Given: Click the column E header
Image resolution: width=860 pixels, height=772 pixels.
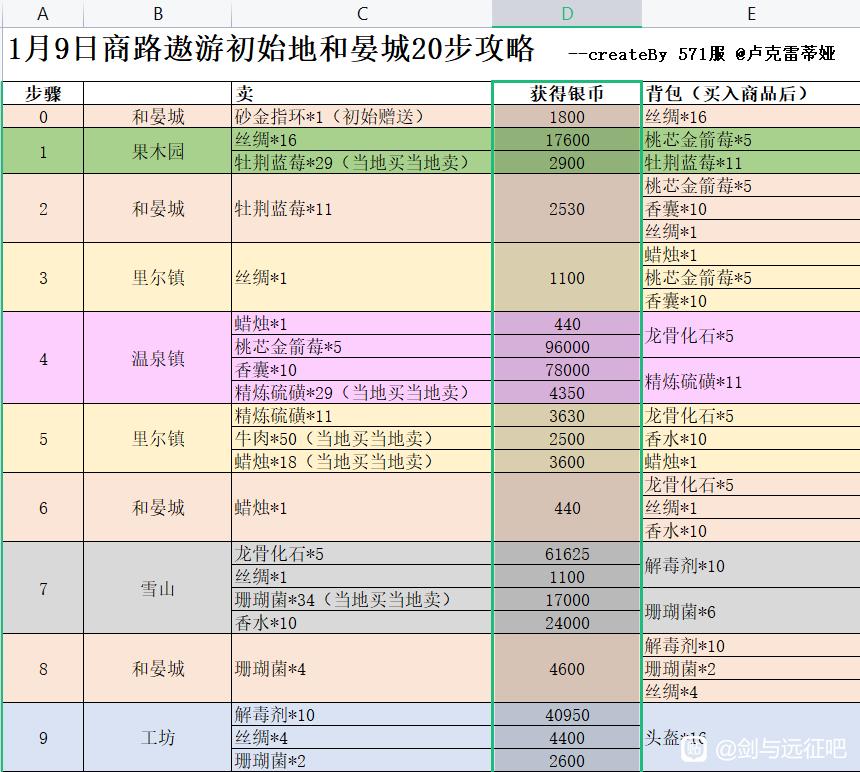Looking at the screenshot, I should pos(750,13).
